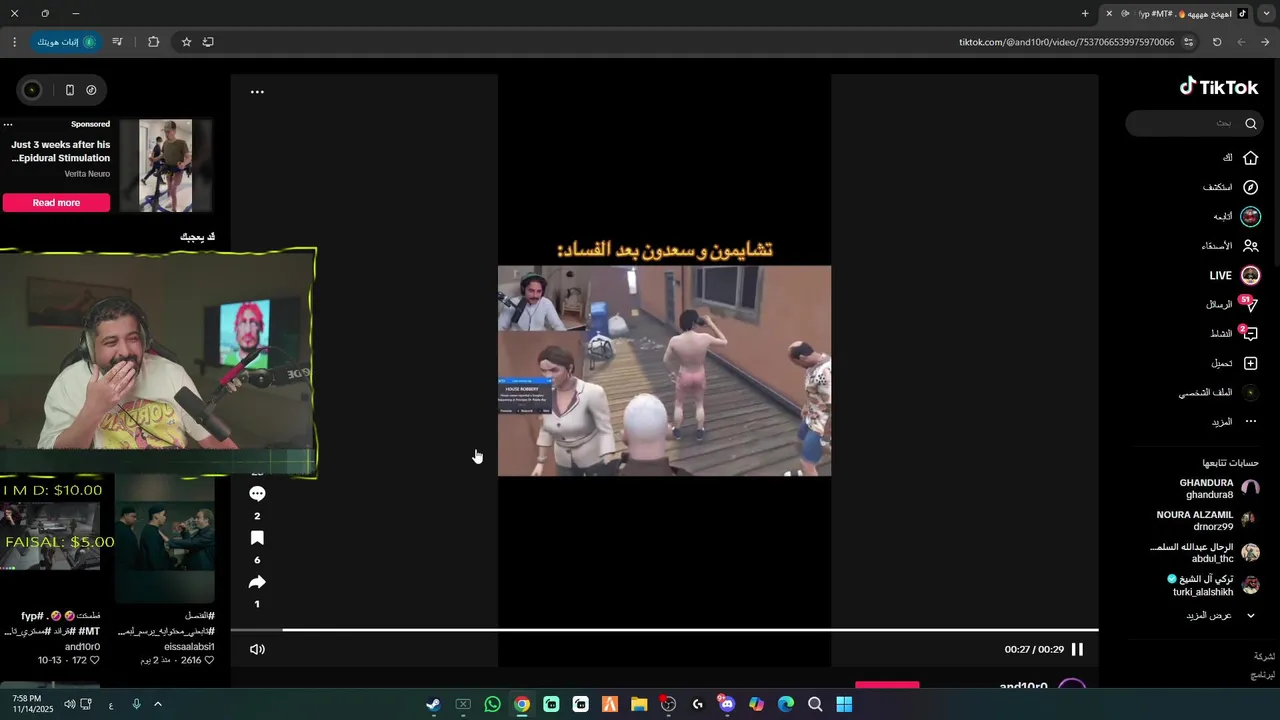The image size is (1280, 720).
Task: Pause the video with the pause button
Action: 1077,649
